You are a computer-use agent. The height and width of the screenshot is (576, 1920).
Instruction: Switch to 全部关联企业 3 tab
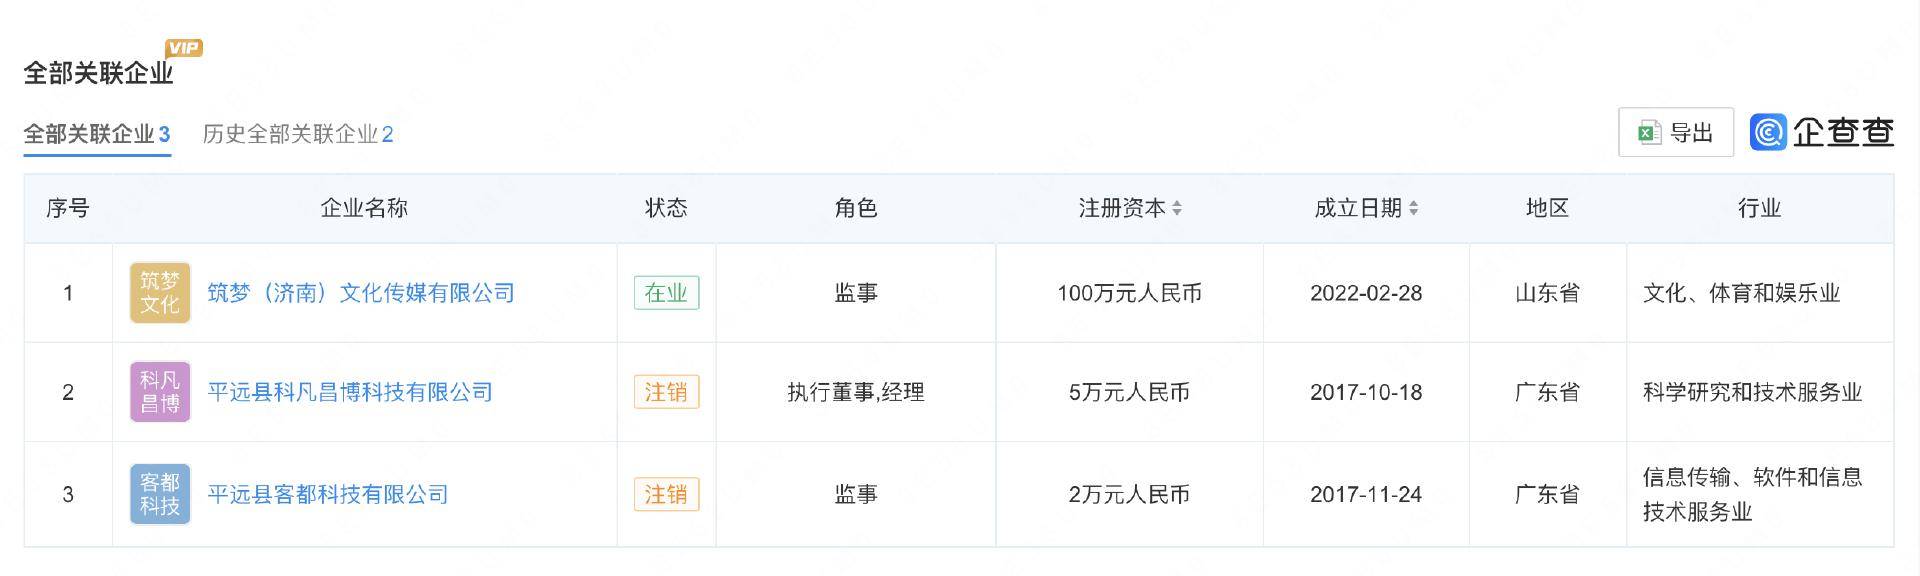pyautogui.click(x=97, y=134)
